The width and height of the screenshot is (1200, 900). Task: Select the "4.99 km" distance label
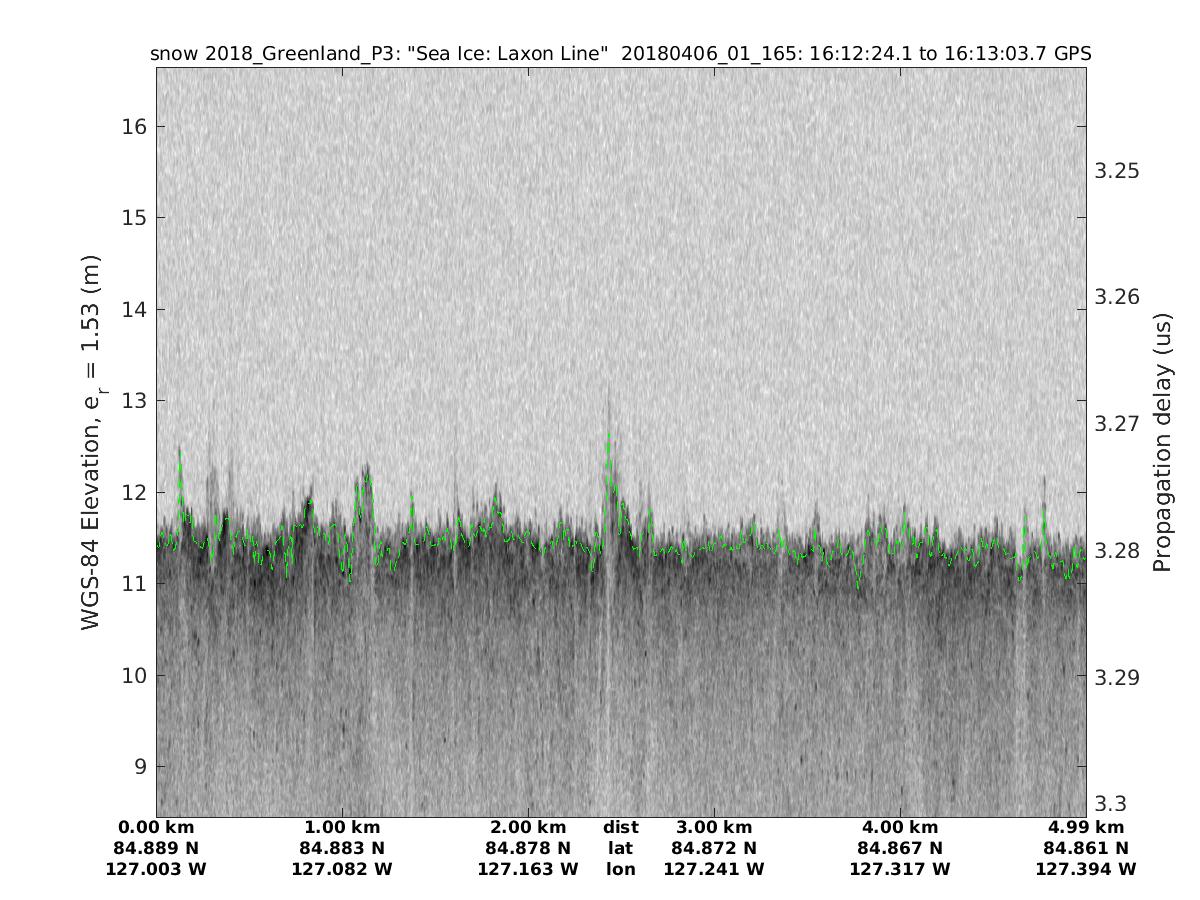click(x=1086, y=828)
